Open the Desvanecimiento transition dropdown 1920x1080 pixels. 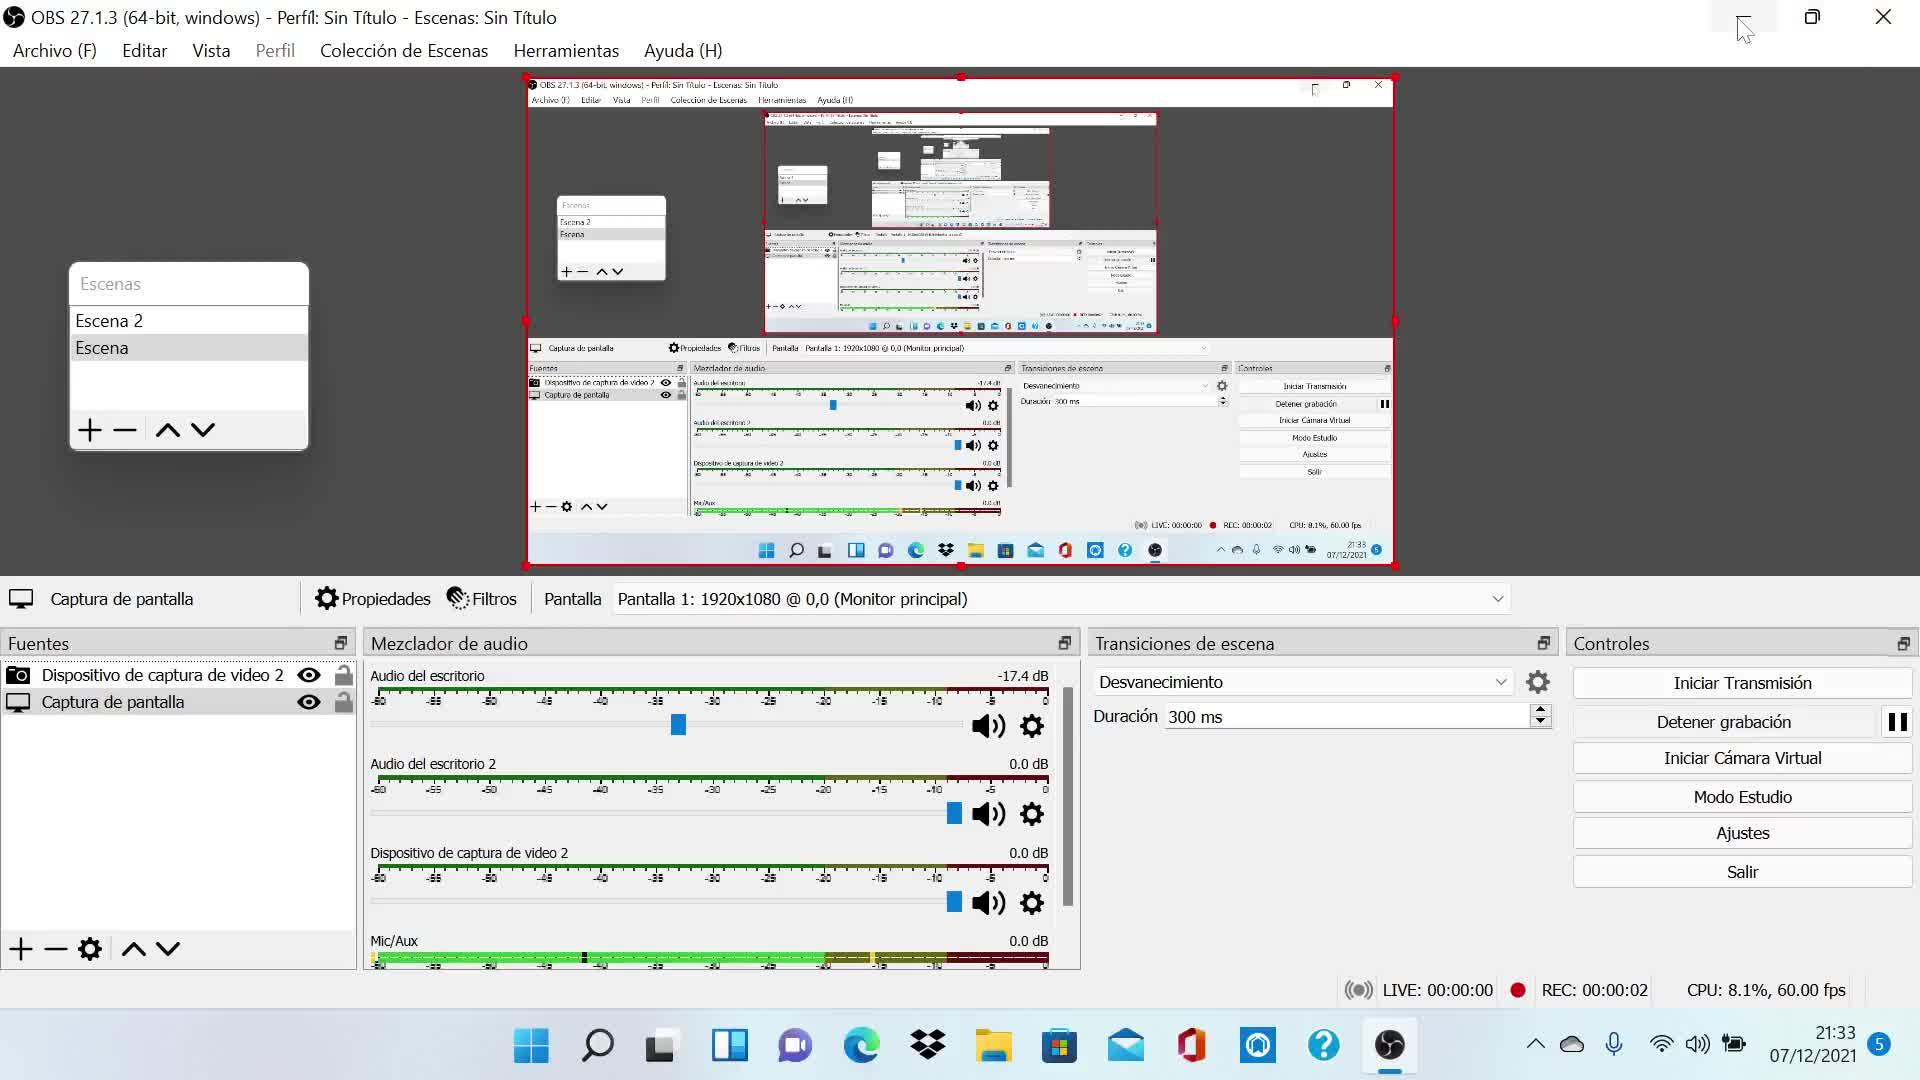(x=1302, y=682)
